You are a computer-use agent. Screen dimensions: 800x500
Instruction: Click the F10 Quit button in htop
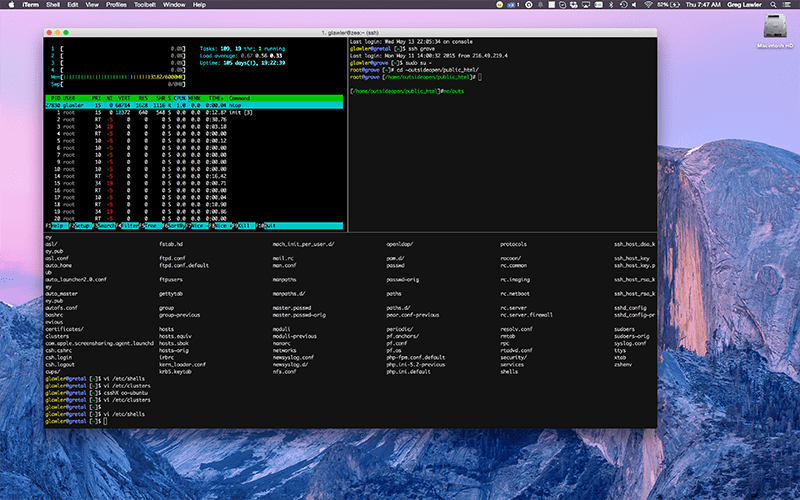[x=298, y=226]
